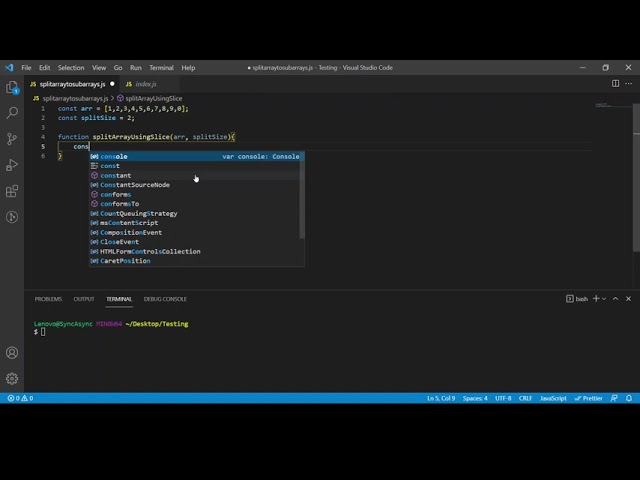Split the editor right
This screenshot has height=480, width=640.
[x=615, y=84]
